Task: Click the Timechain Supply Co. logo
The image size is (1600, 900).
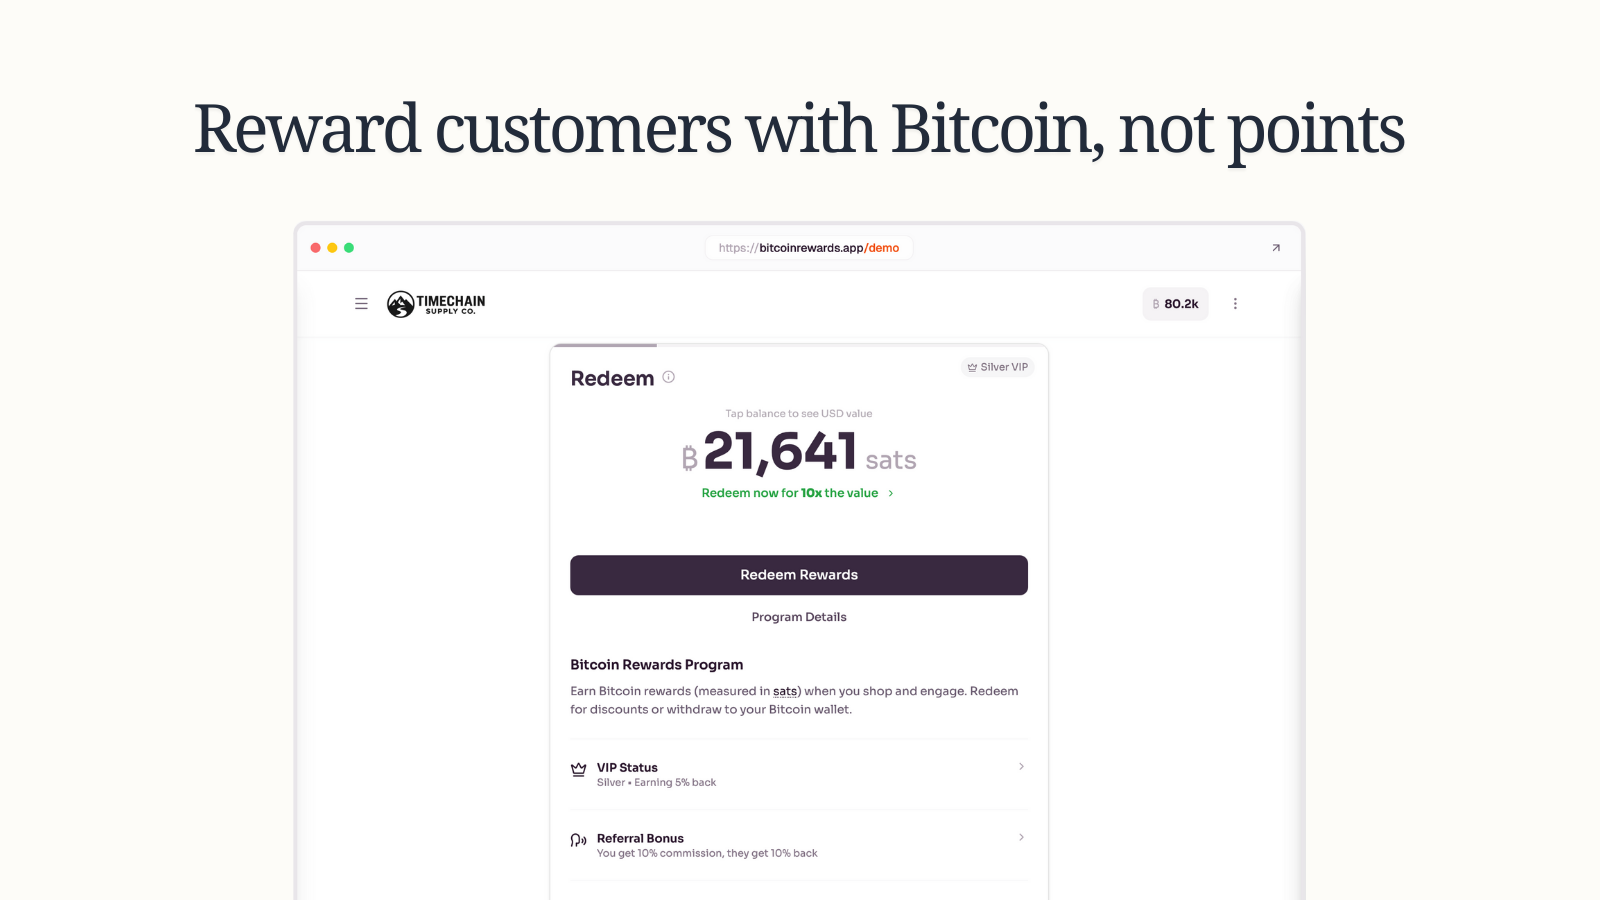Action: click(x=436, y=304)
